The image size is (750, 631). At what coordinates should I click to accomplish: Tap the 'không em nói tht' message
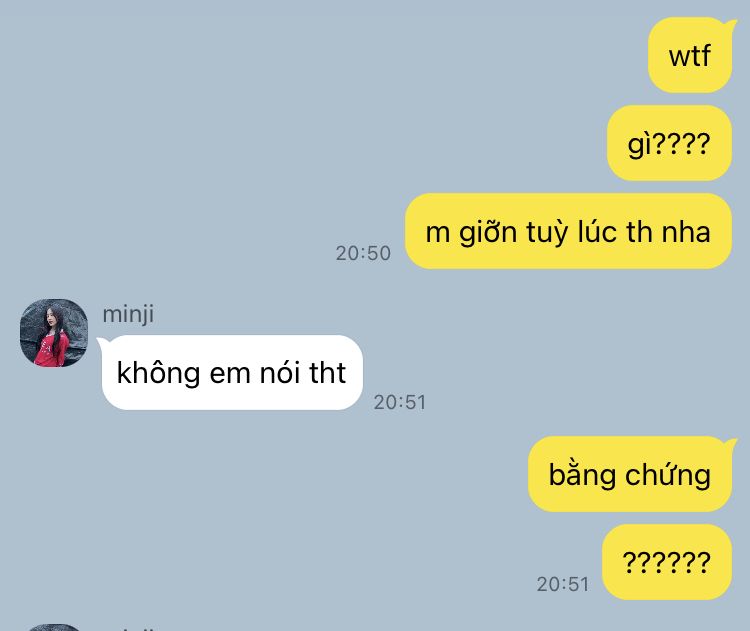coord(231,373)
